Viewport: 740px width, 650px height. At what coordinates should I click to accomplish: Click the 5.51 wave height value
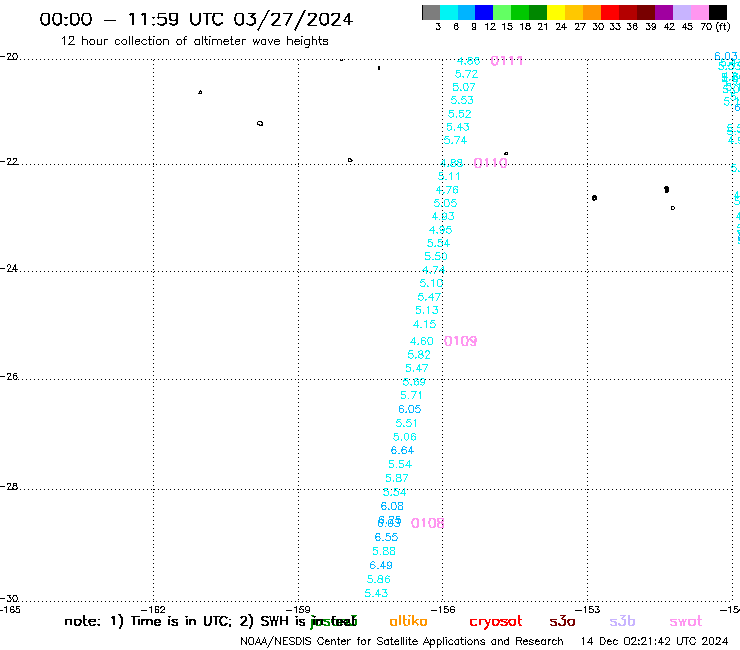407,423
